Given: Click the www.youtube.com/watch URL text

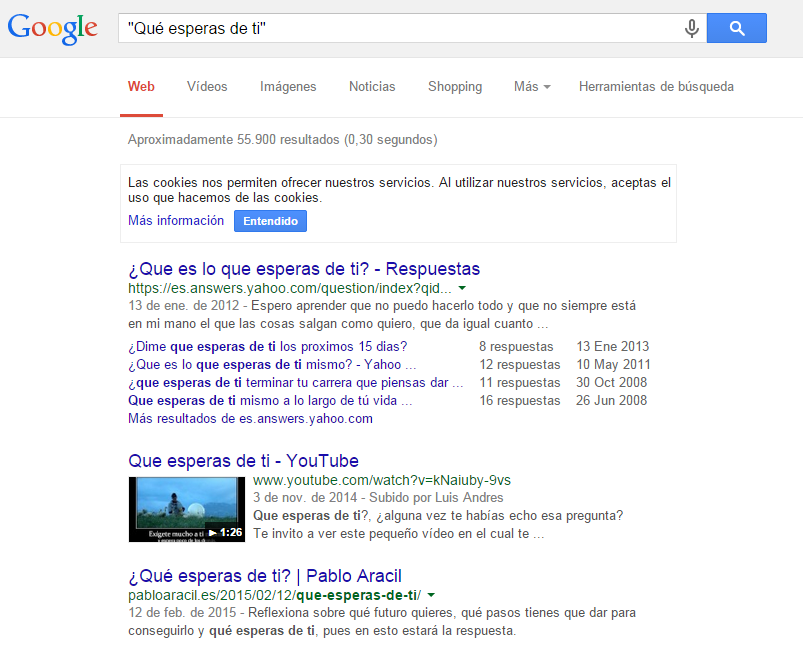Looking at the screenshot, I should [x=382, y=480].
